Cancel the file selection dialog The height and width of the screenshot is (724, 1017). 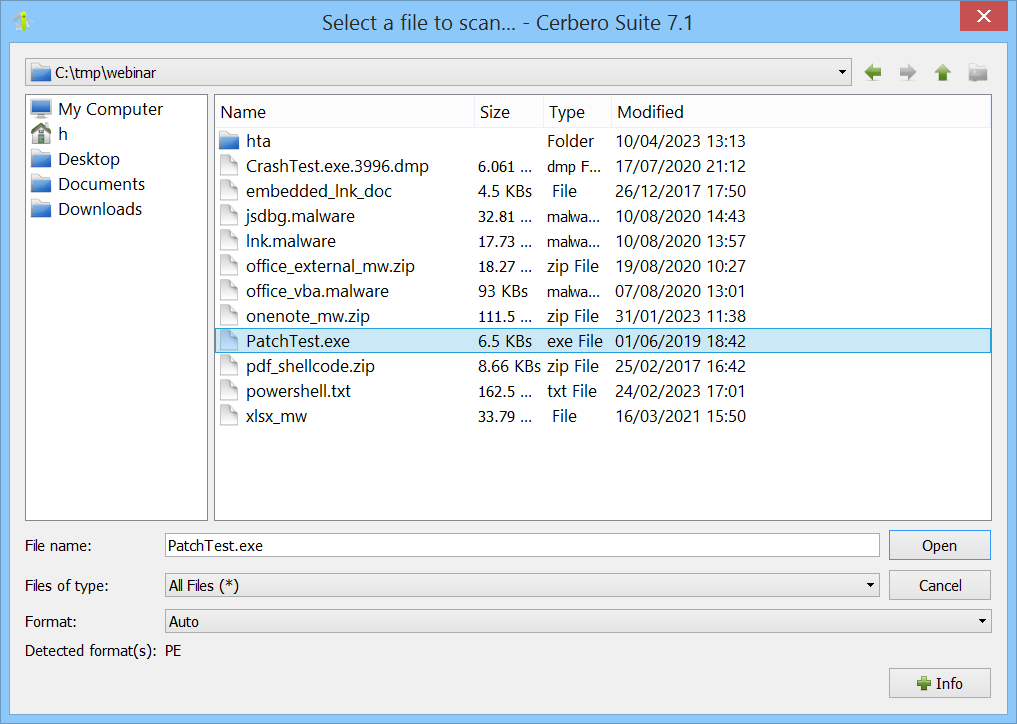[x=939, y=585]
